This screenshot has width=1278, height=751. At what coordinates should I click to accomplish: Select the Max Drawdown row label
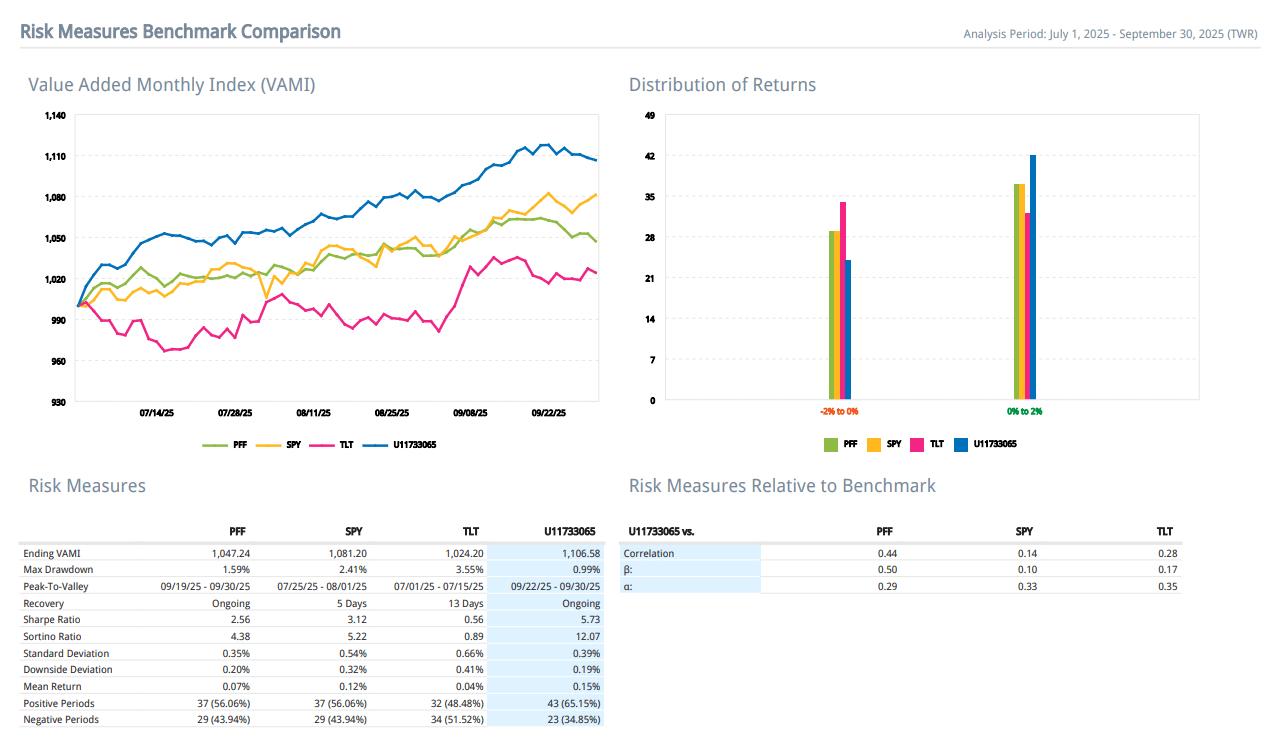click(x=57, y=569)
